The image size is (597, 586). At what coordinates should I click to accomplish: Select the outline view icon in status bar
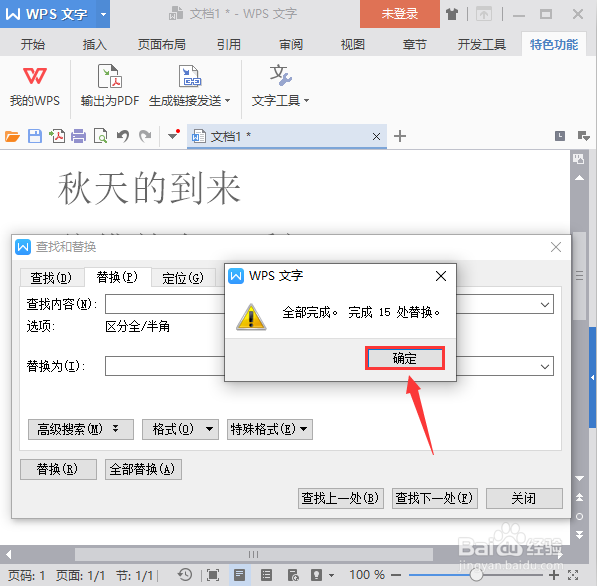(266, 575)
